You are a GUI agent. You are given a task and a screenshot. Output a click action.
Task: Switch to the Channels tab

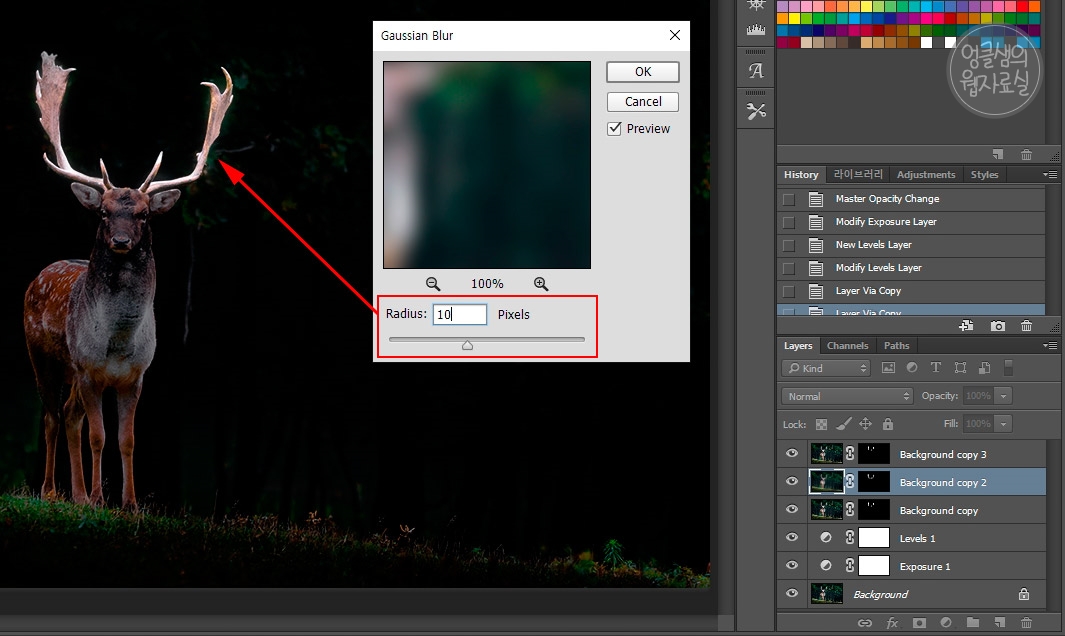click(847, 346)
